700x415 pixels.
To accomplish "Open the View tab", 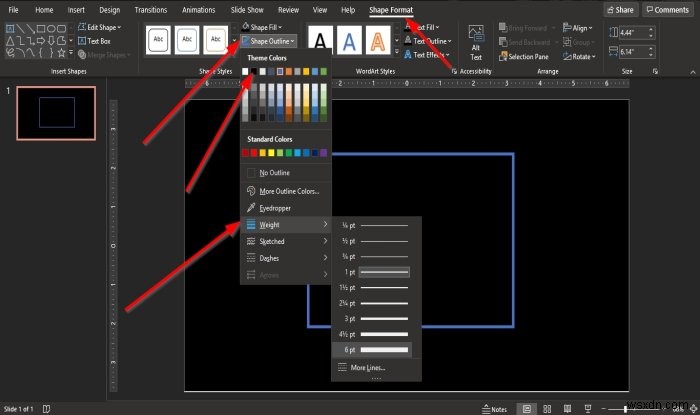I will click(x=320, y=10).
